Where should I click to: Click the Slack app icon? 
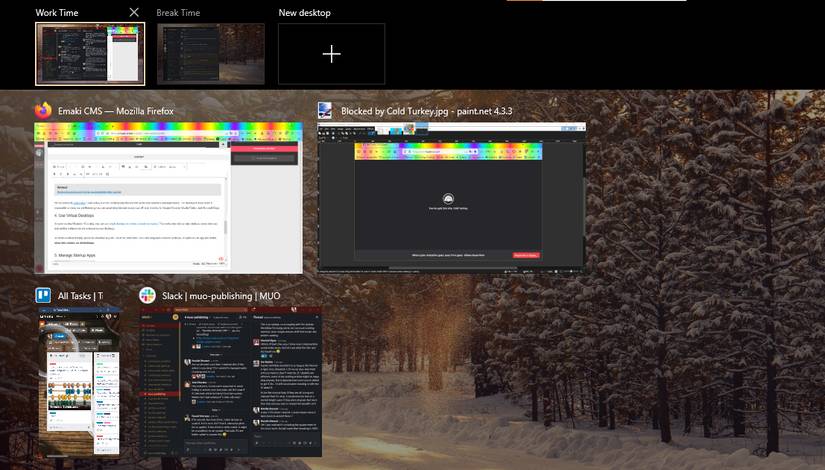(x=147, y=295)
